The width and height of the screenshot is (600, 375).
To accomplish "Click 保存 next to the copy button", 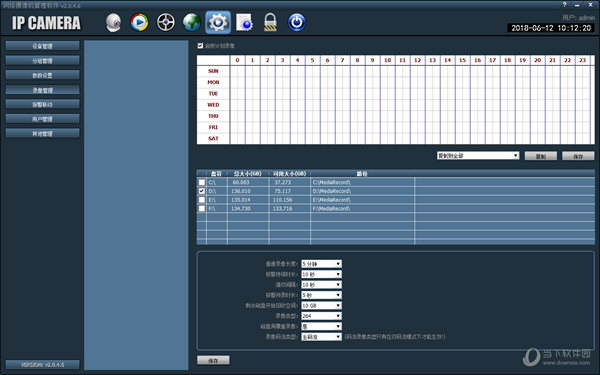I will pos(578,156).
